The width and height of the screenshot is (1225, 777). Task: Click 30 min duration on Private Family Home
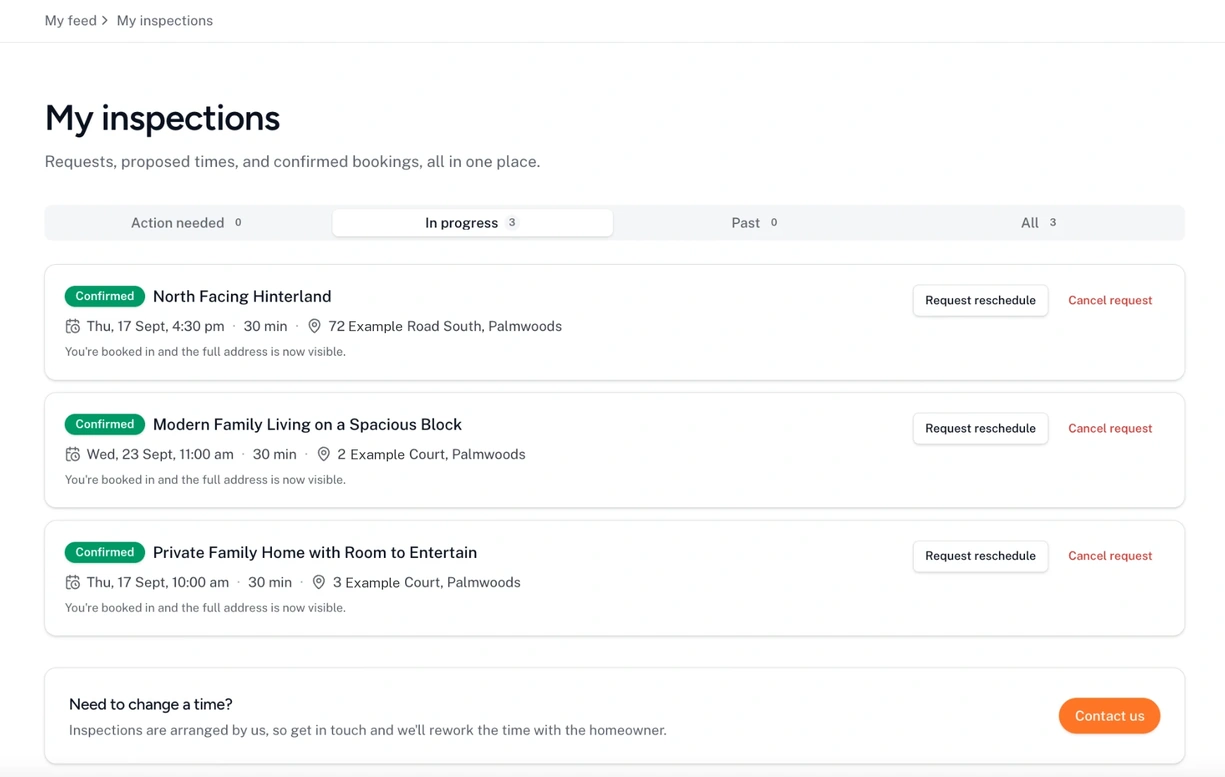[x=270, y=582]
